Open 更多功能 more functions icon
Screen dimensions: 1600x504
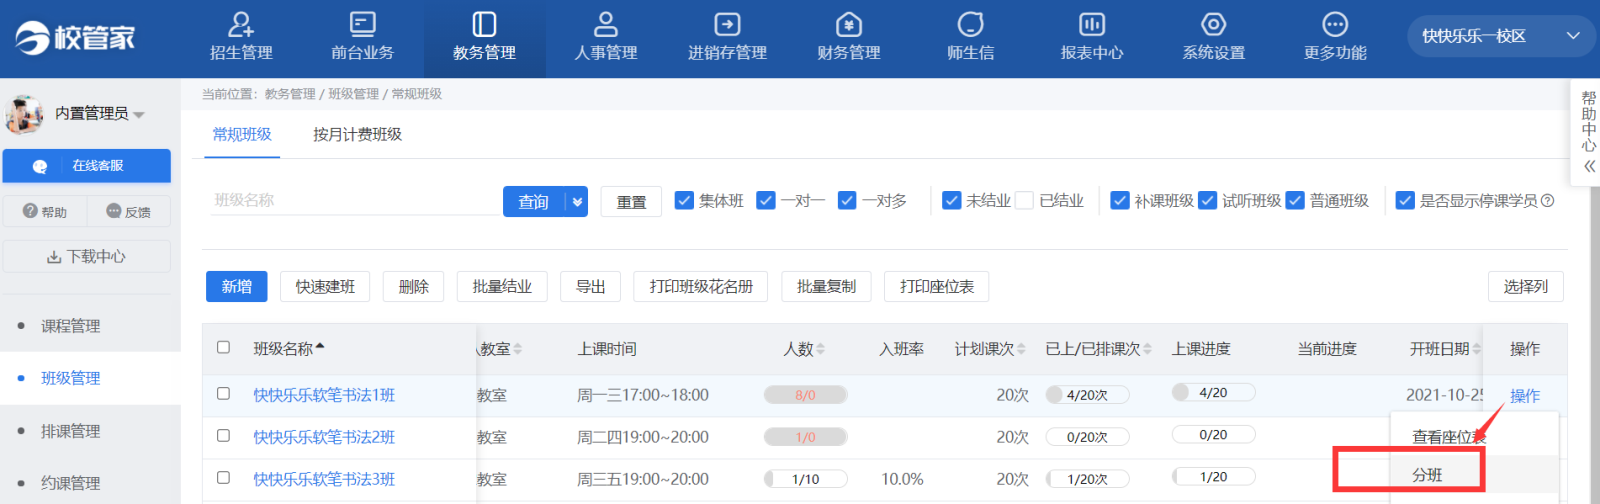click(x=1334, y=25)
